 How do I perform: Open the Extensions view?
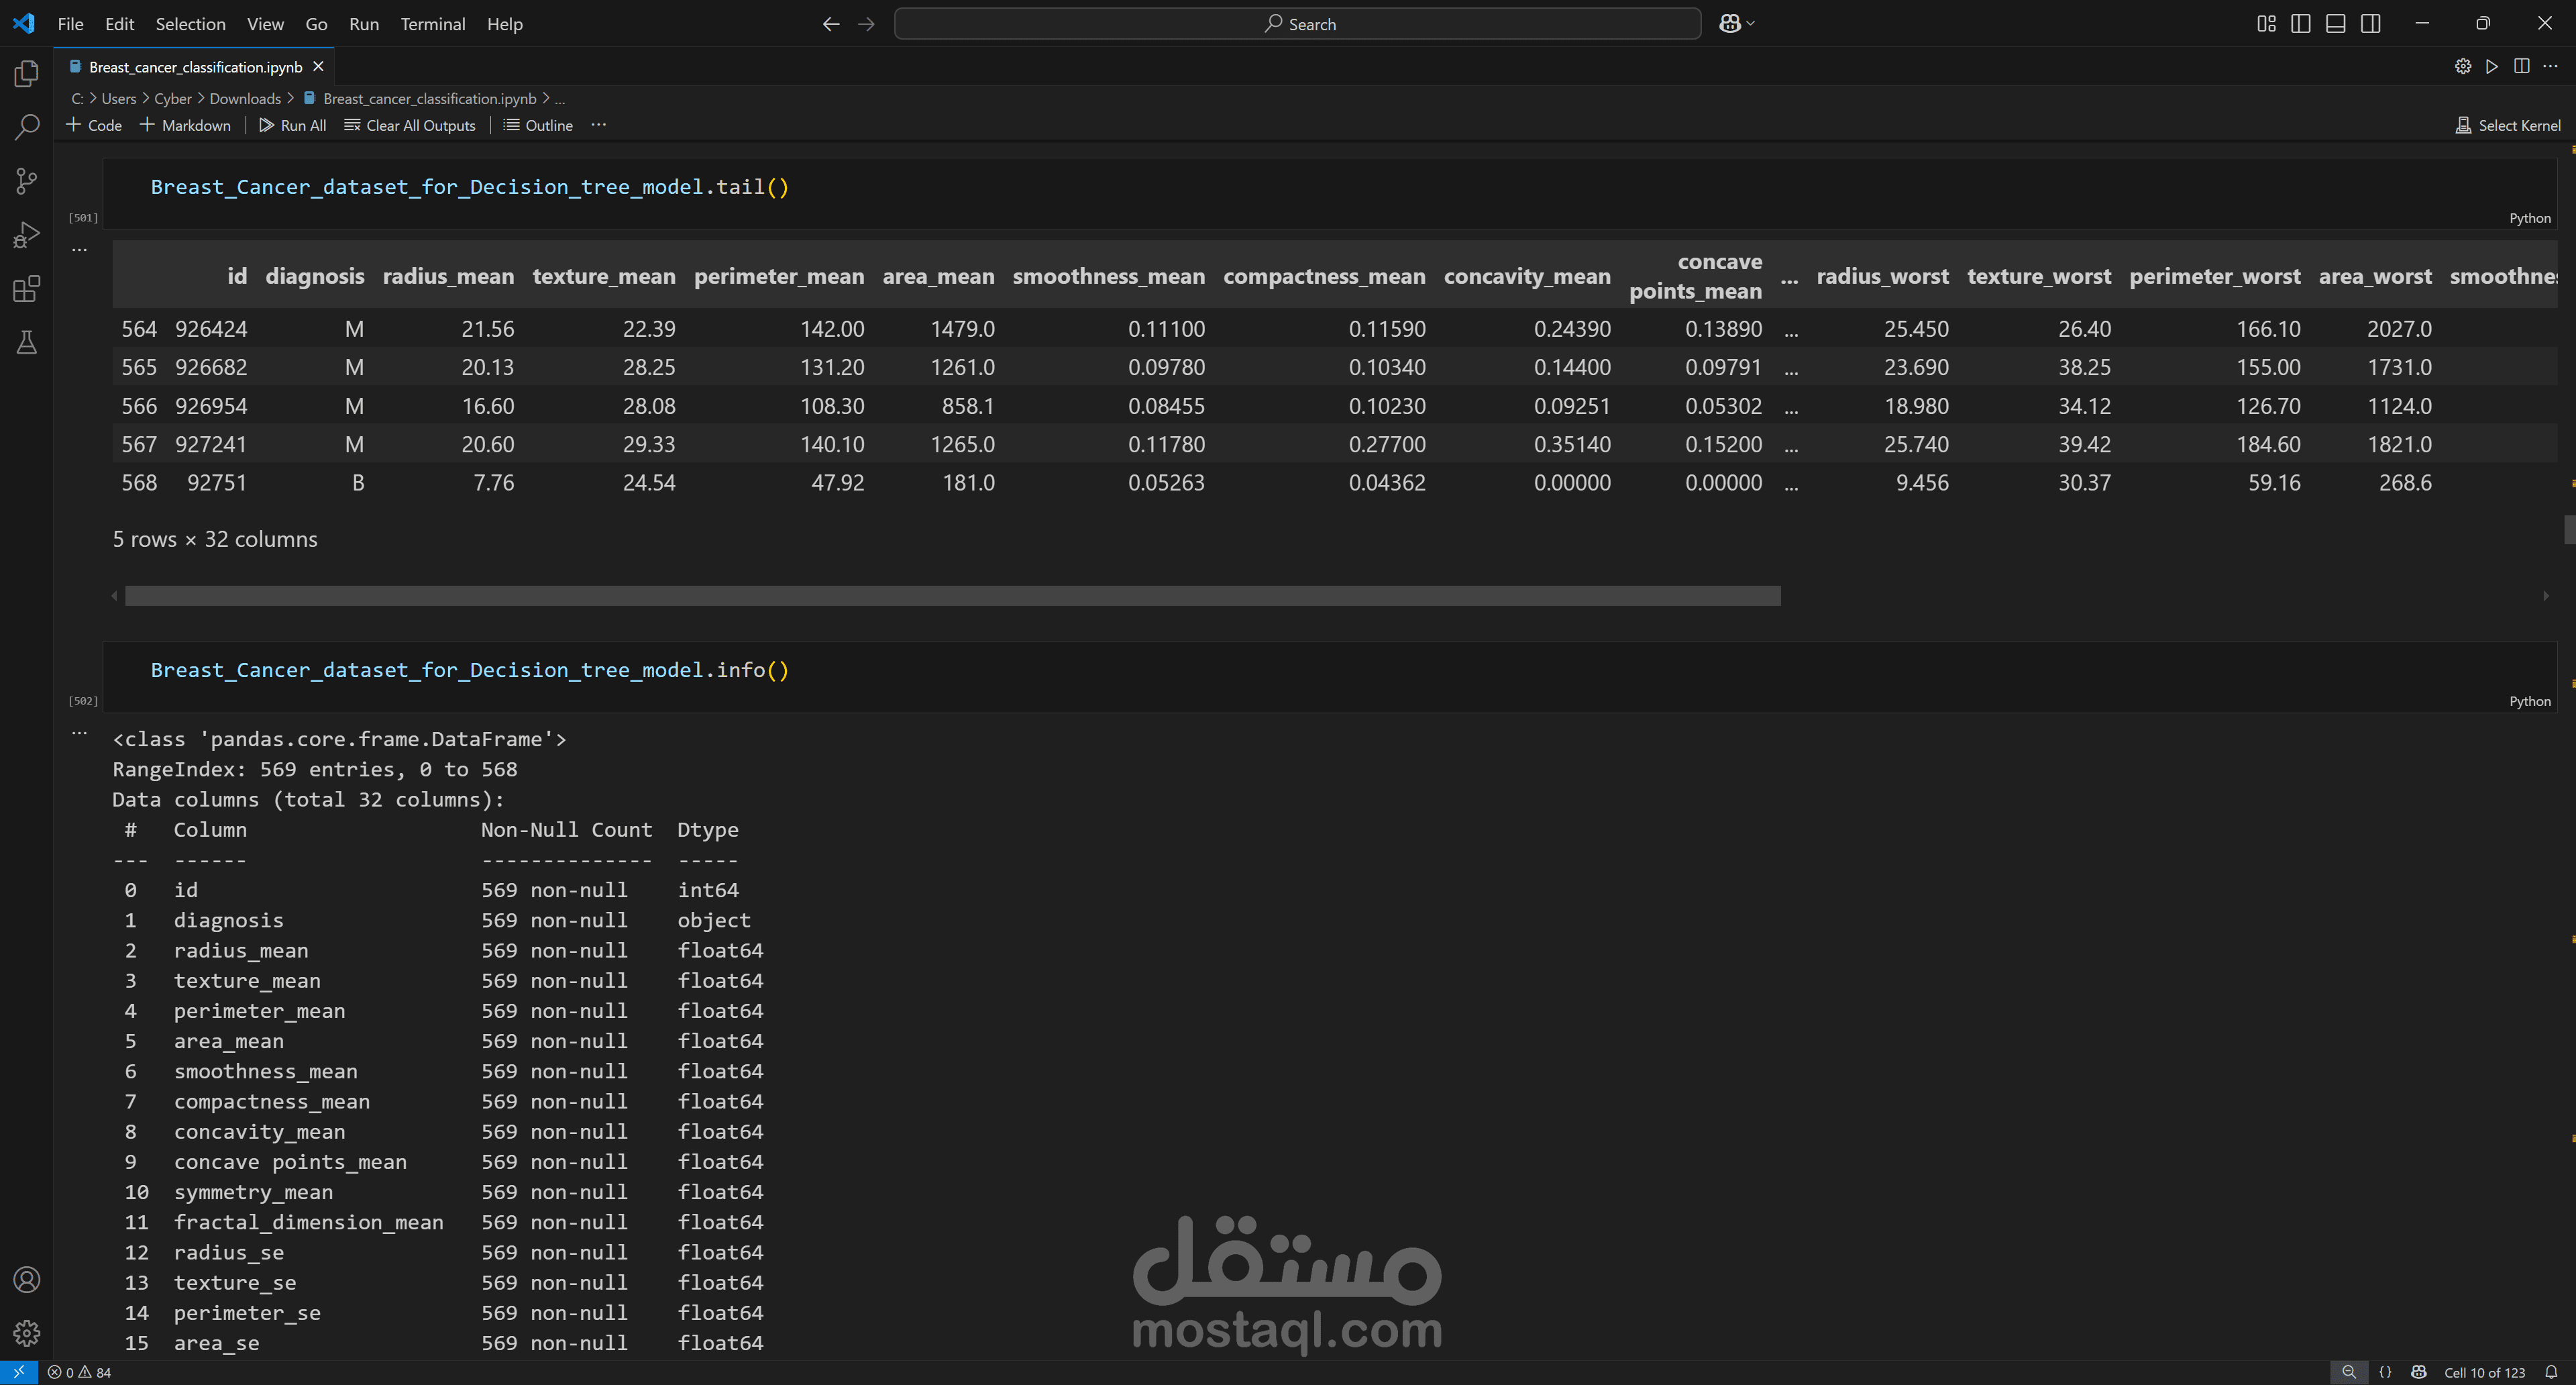coord(27,289)
